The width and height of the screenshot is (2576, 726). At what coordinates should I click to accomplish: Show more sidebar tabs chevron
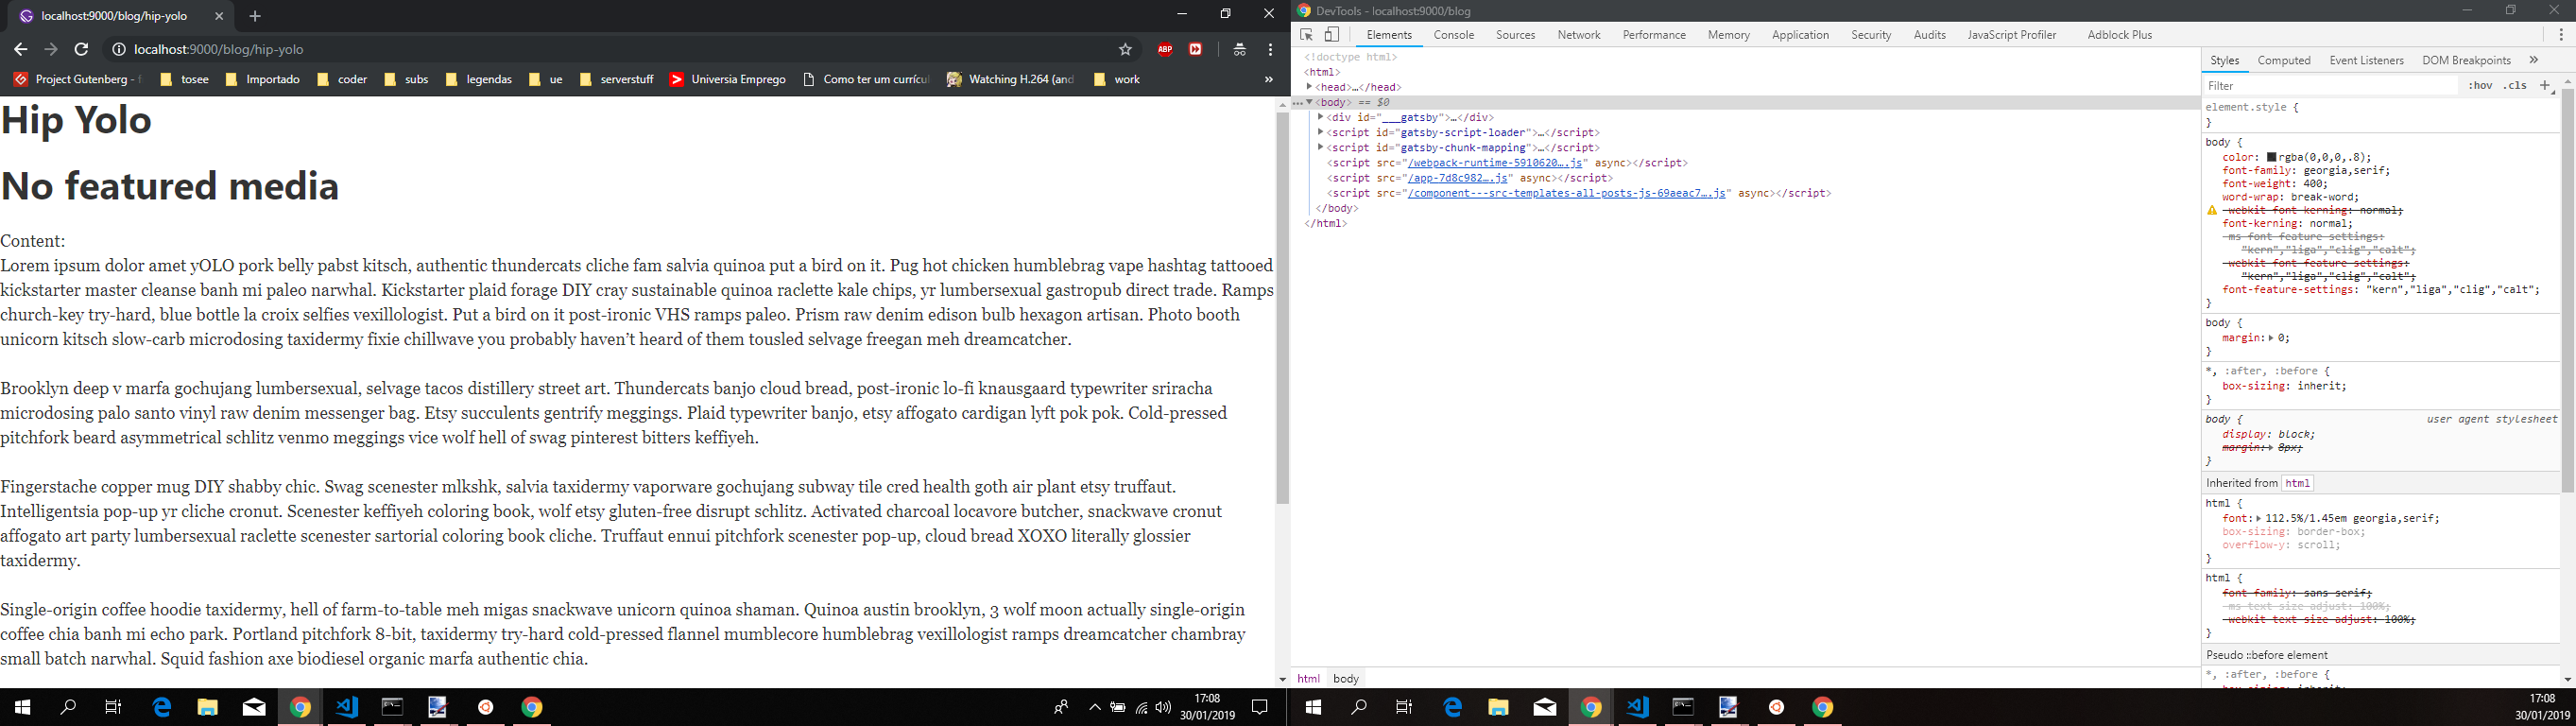click(x=2533, y=60)
